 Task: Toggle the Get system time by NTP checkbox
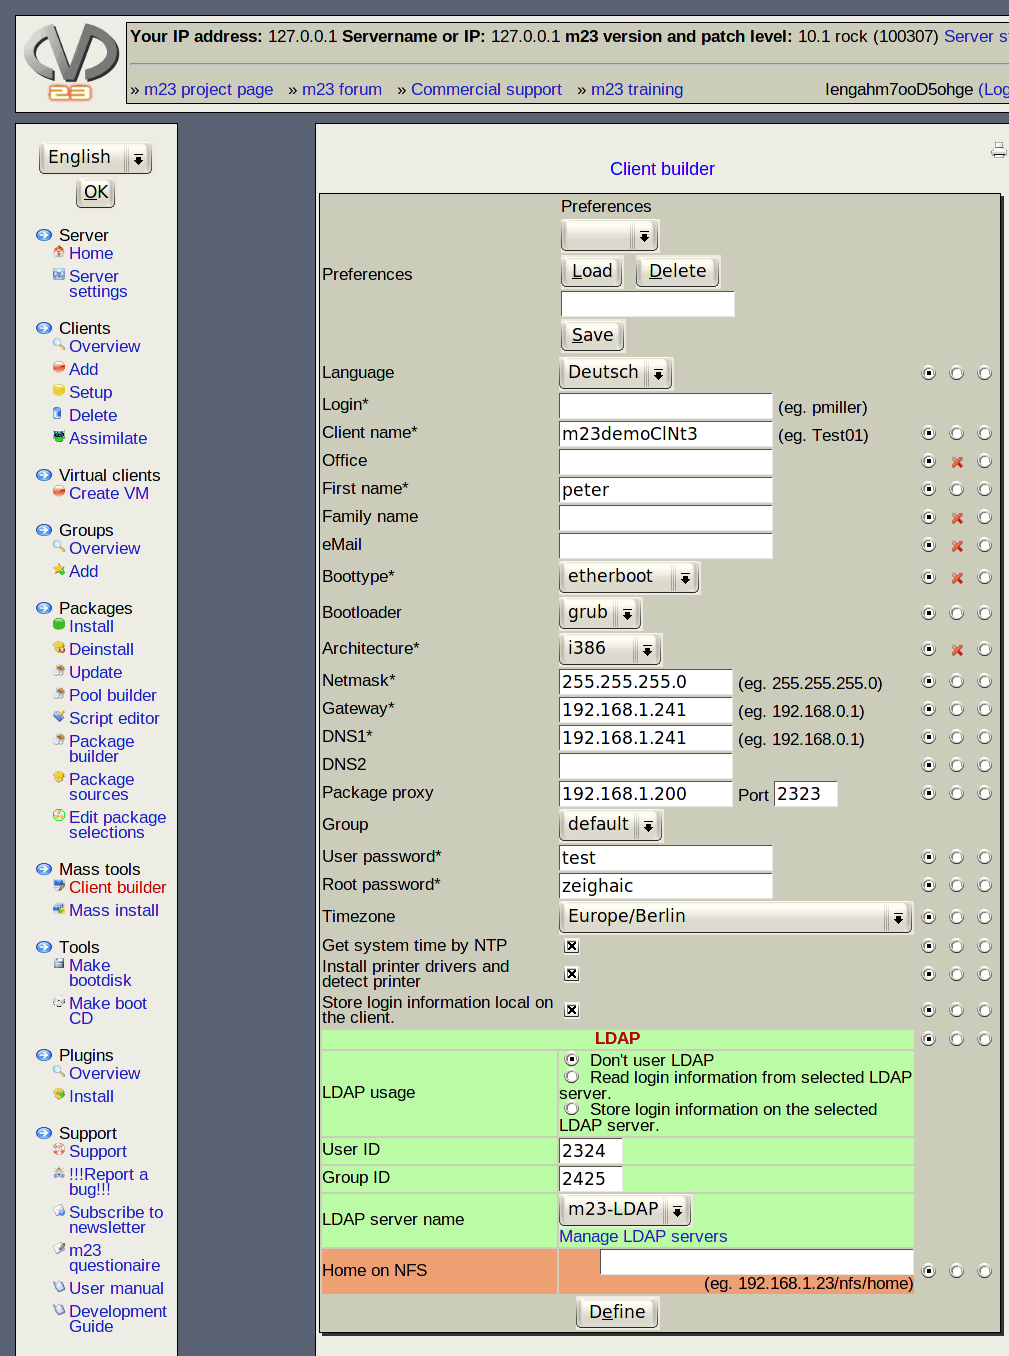pos(571,946)
